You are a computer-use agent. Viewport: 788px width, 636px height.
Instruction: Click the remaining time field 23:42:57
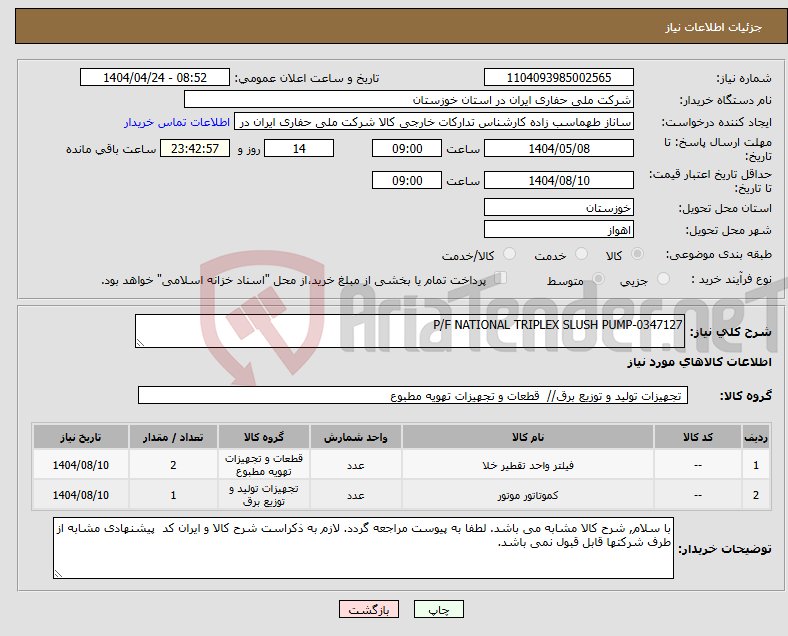point(195,148)
